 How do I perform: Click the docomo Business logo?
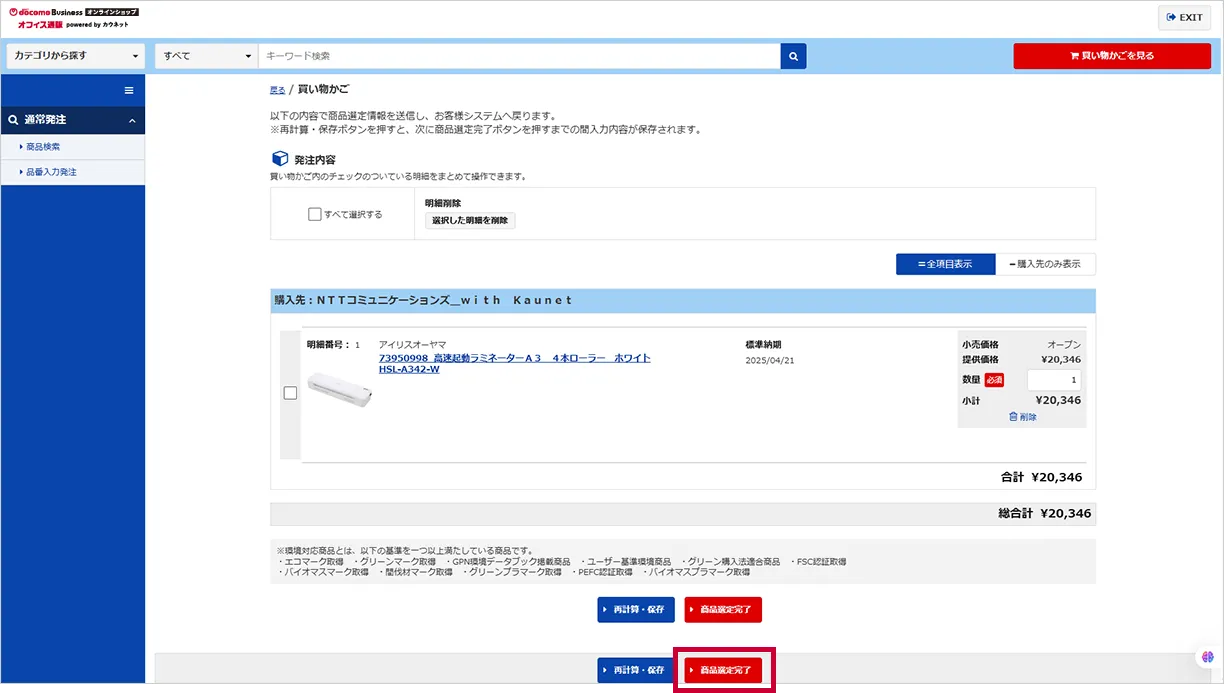pyautogui.click(x=49, y=12)
